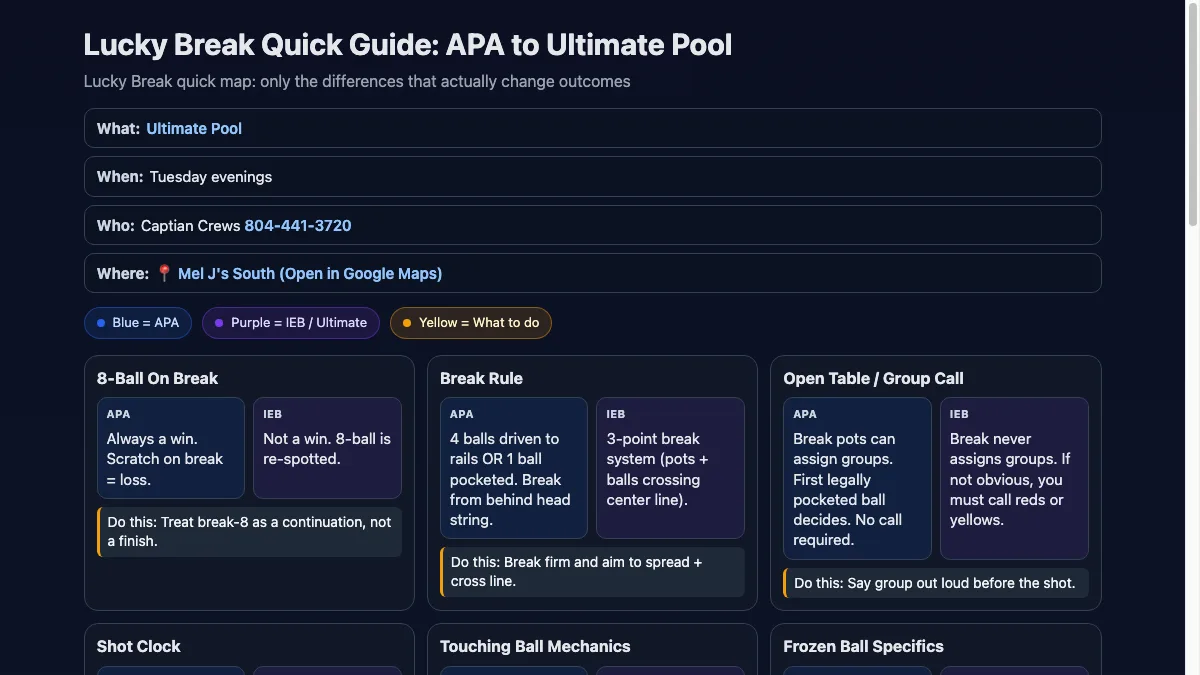Click the Yellow = What to do pill
Screen dimensions: 1200x675
[471, 323]
